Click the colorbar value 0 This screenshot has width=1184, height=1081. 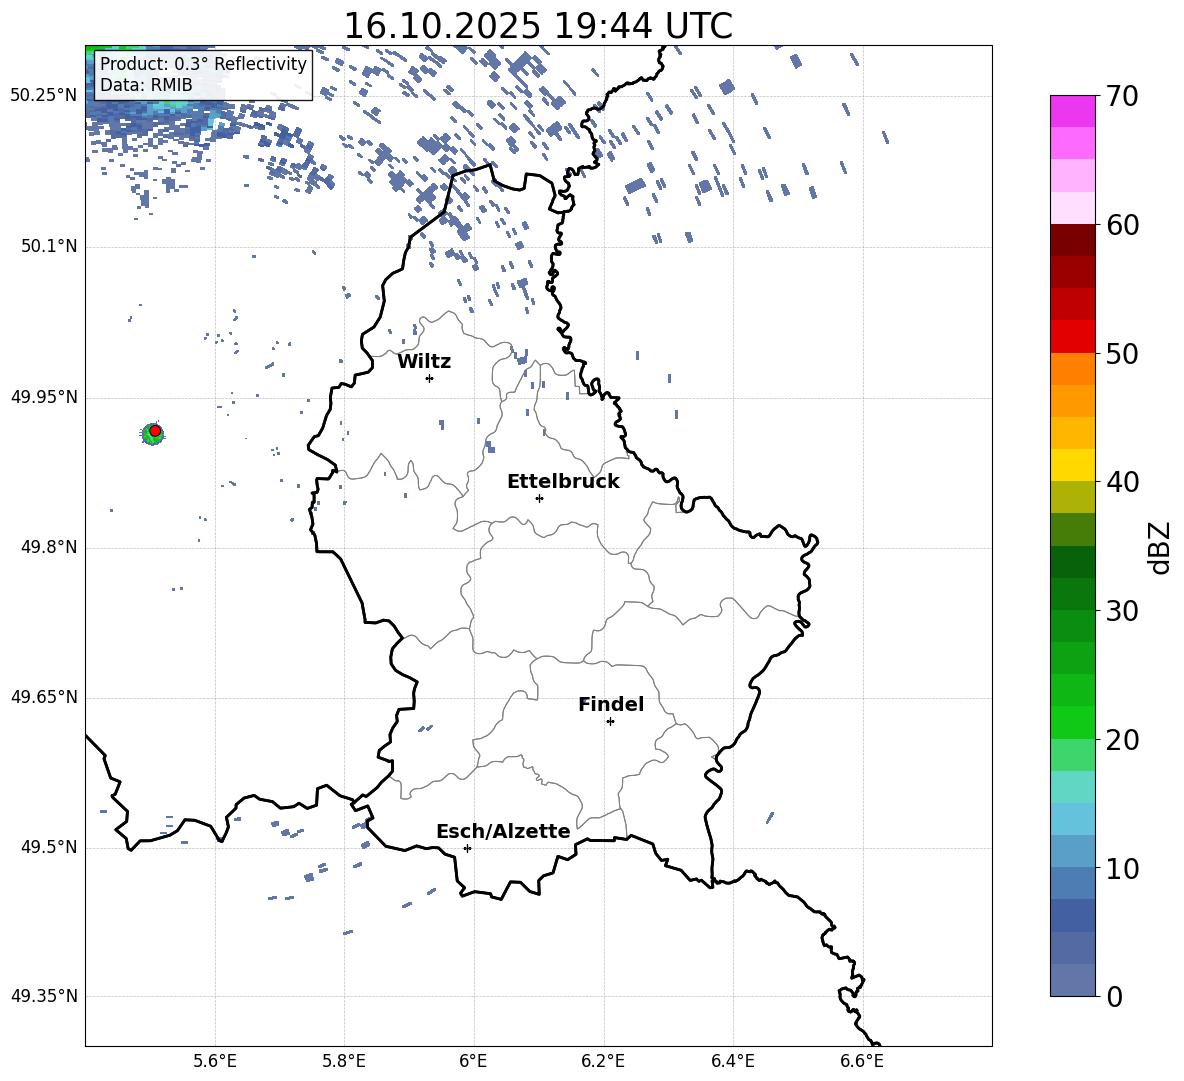pyautogui.click(x=1114, y=996)
